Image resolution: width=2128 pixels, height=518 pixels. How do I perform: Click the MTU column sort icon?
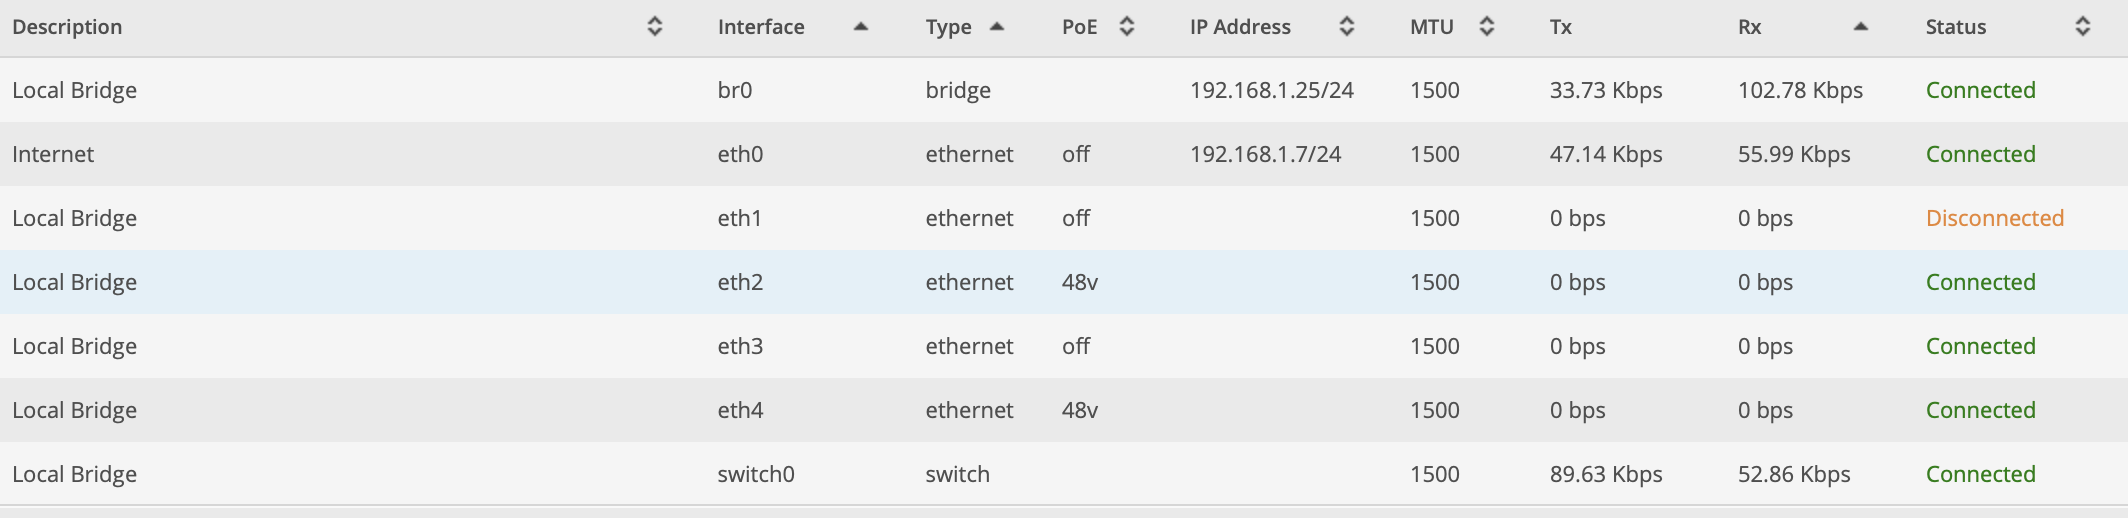(1487, 27)
